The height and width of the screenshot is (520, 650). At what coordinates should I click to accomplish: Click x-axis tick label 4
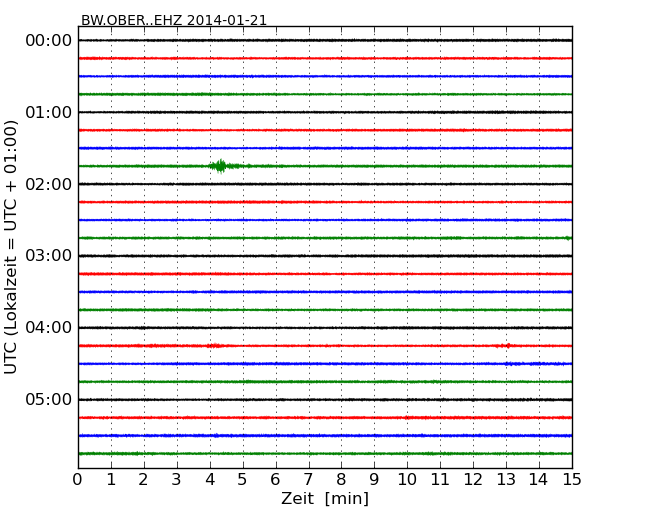pos(210,479)
